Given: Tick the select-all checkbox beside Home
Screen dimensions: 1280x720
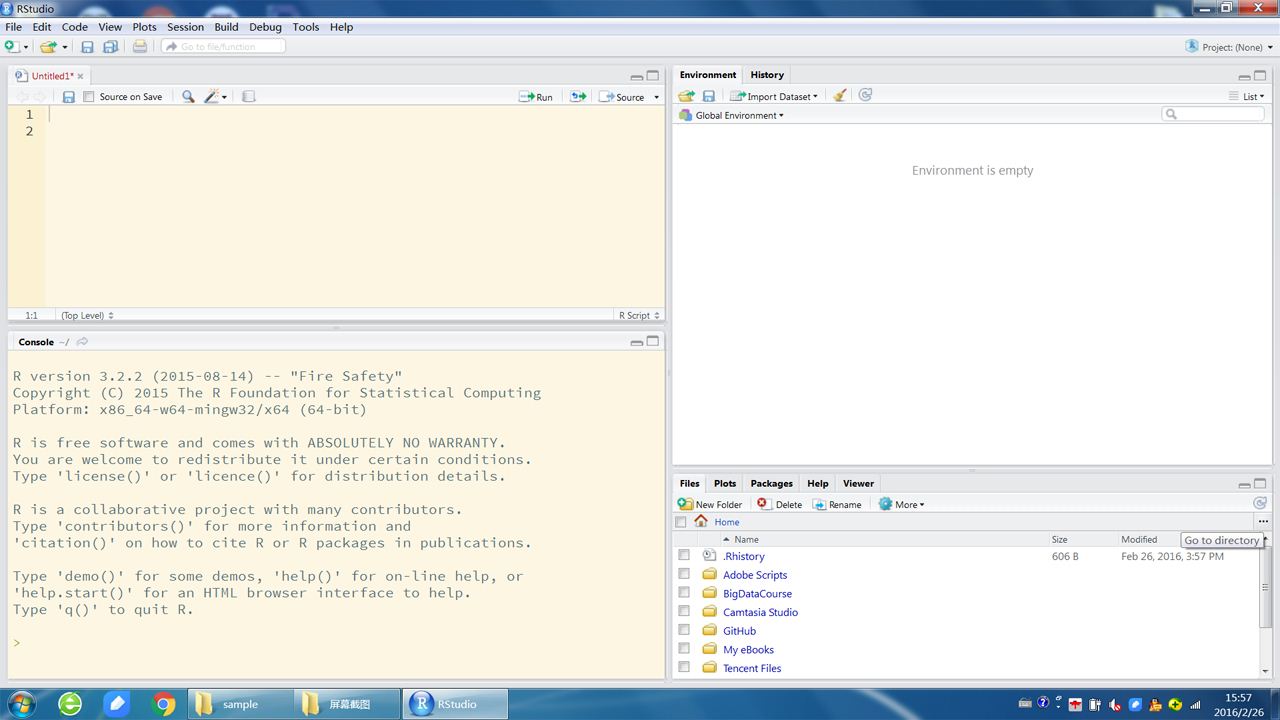Looking at the screenshot, I should pos(681,522).
